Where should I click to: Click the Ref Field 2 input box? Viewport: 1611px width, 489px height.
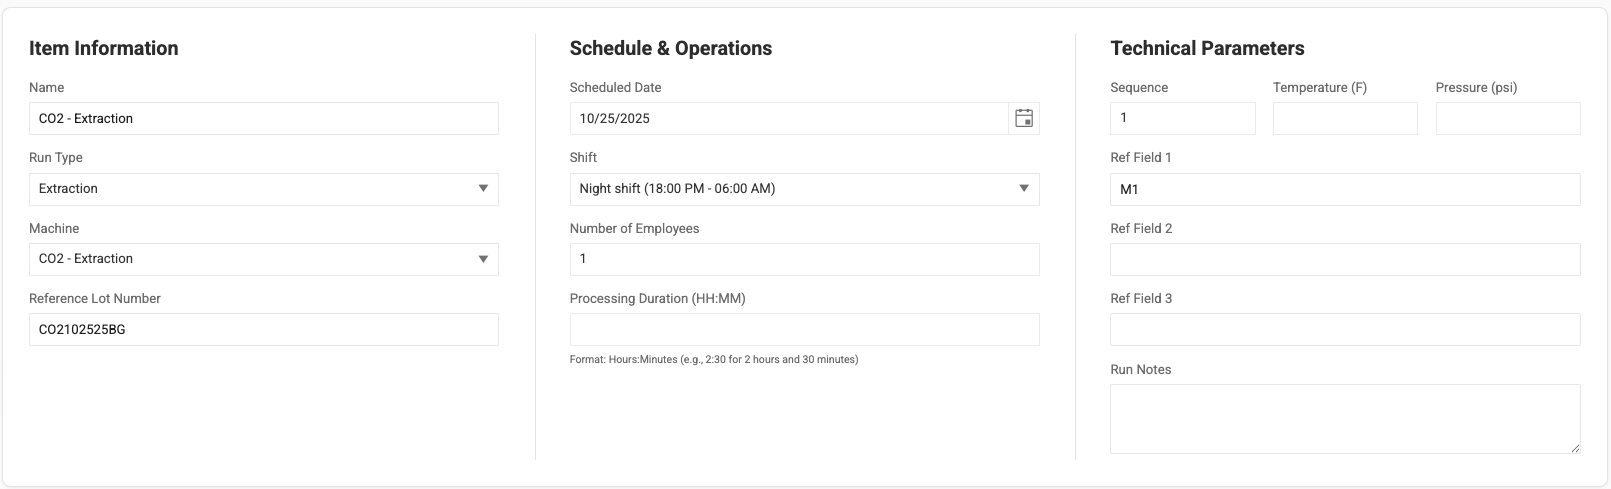click(x=1344, y=259)
